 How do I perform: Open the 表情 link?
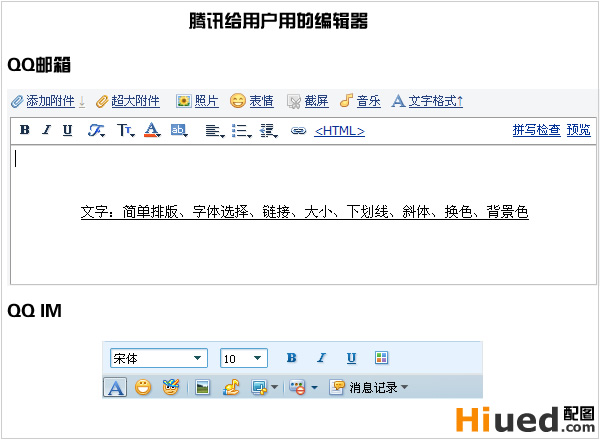pyautogui.click(x=261, y=101)
